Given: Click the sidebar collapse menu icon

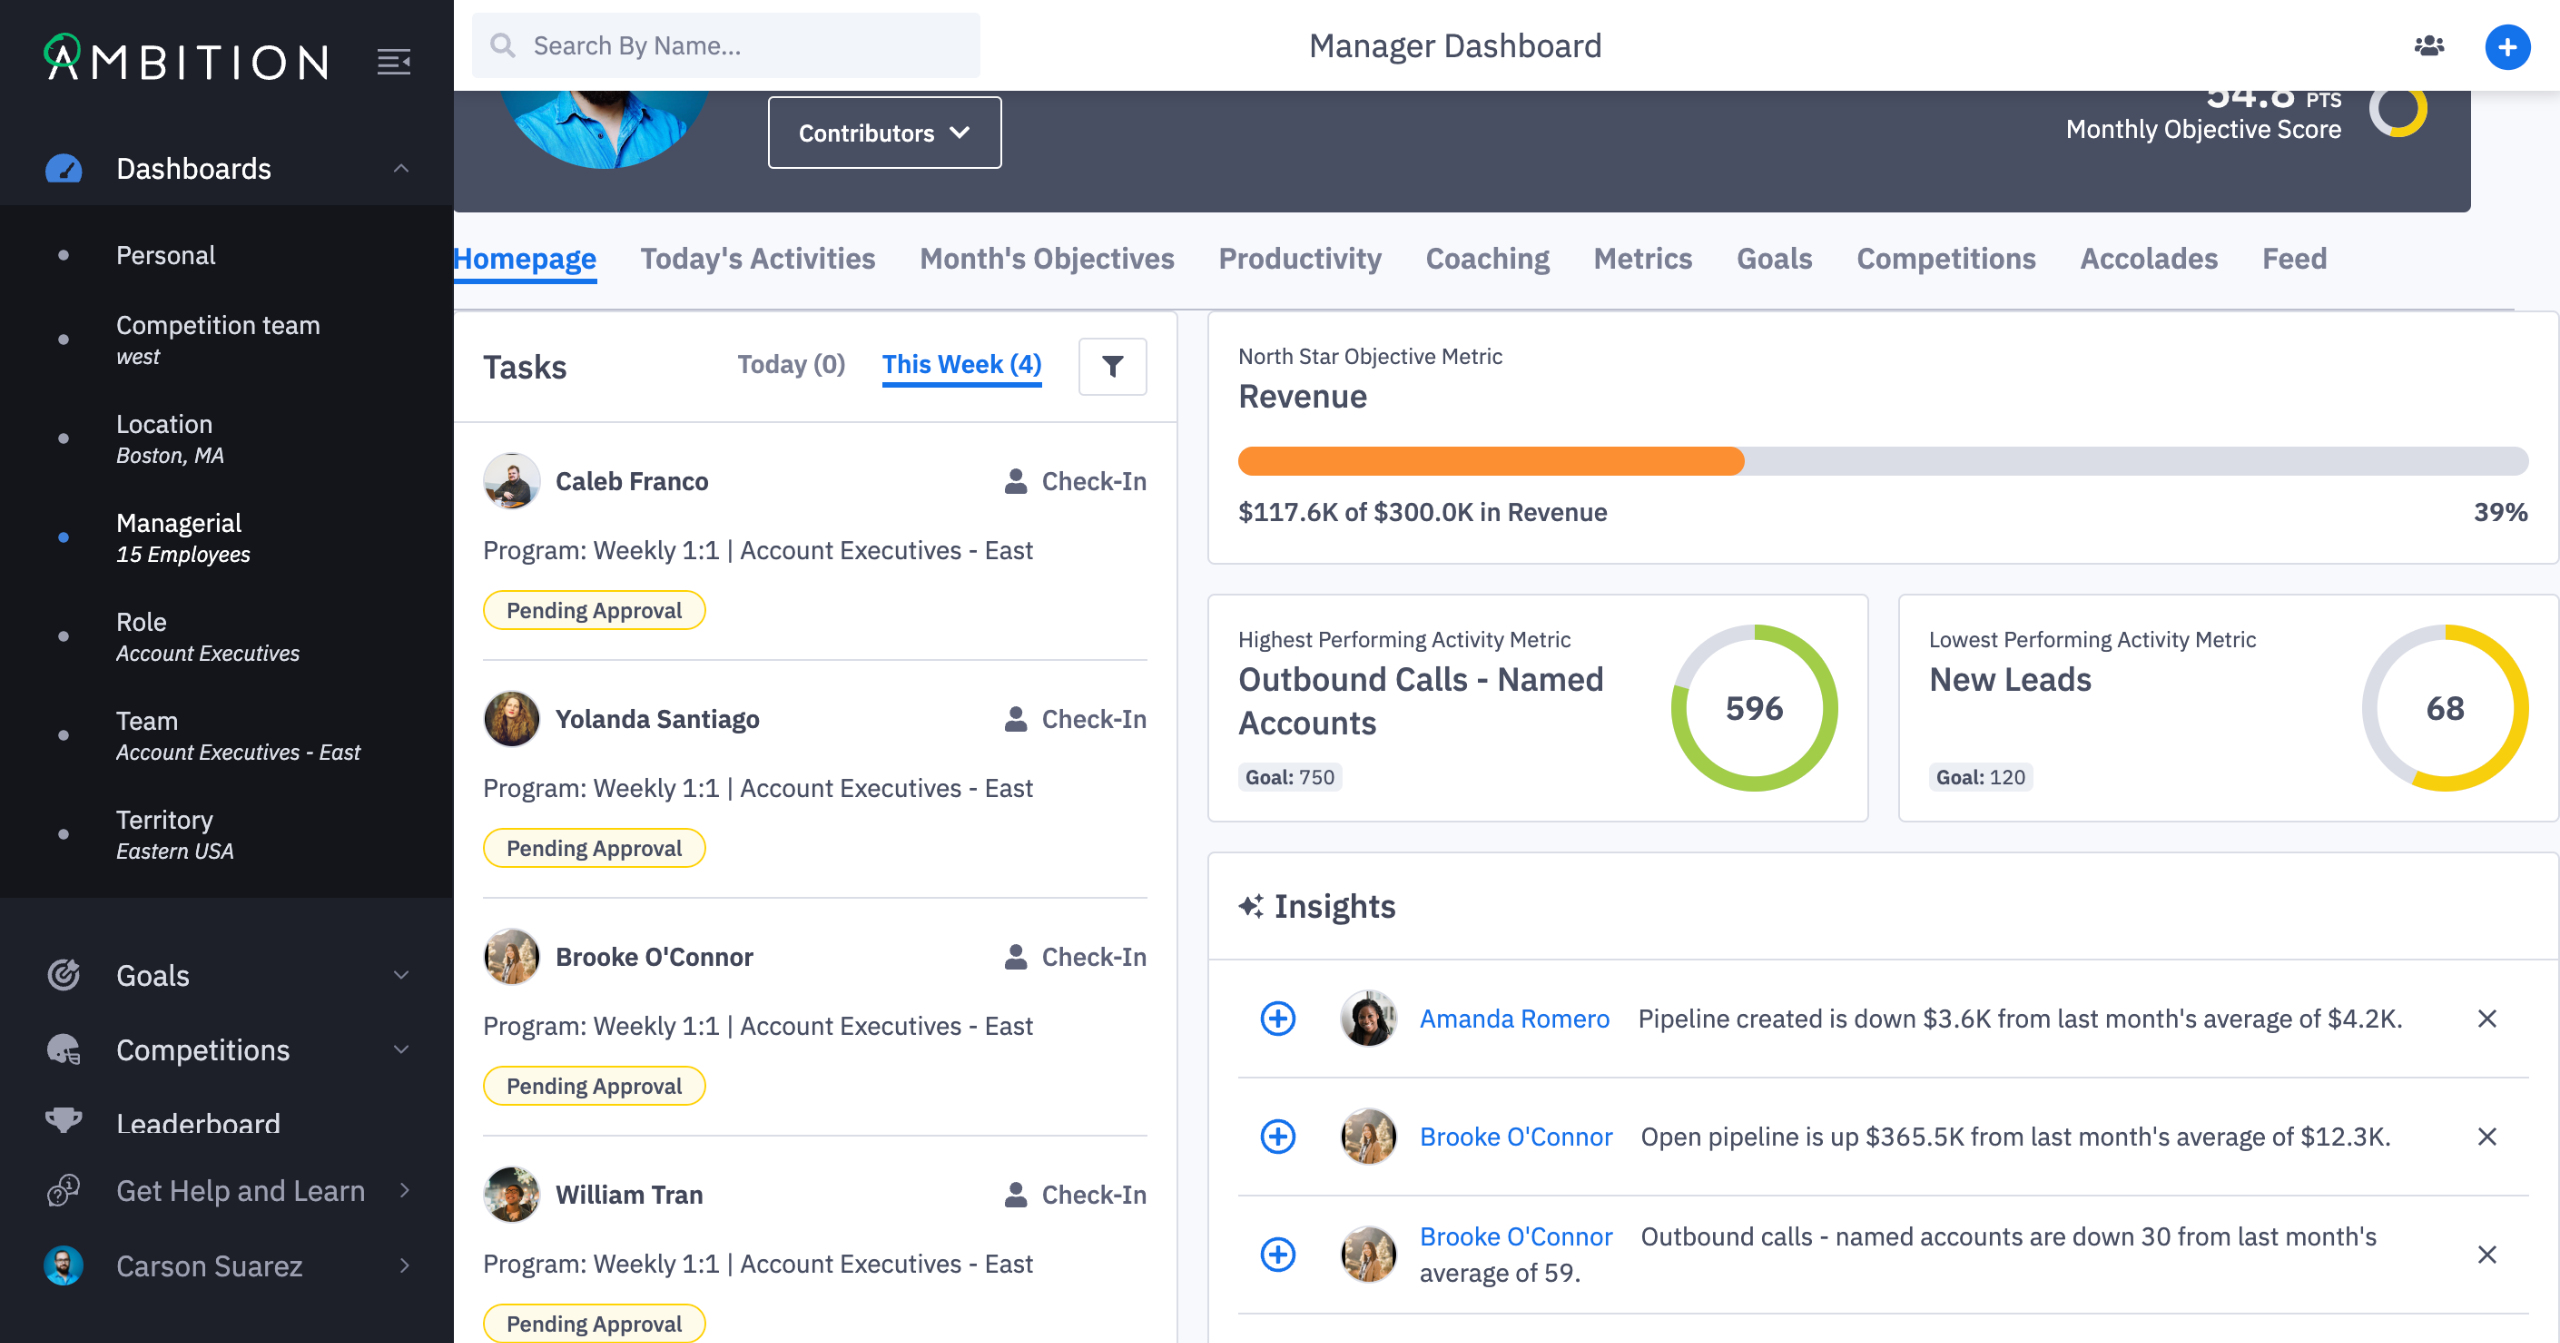Looking at the screenshot, I should coord(393,62).
